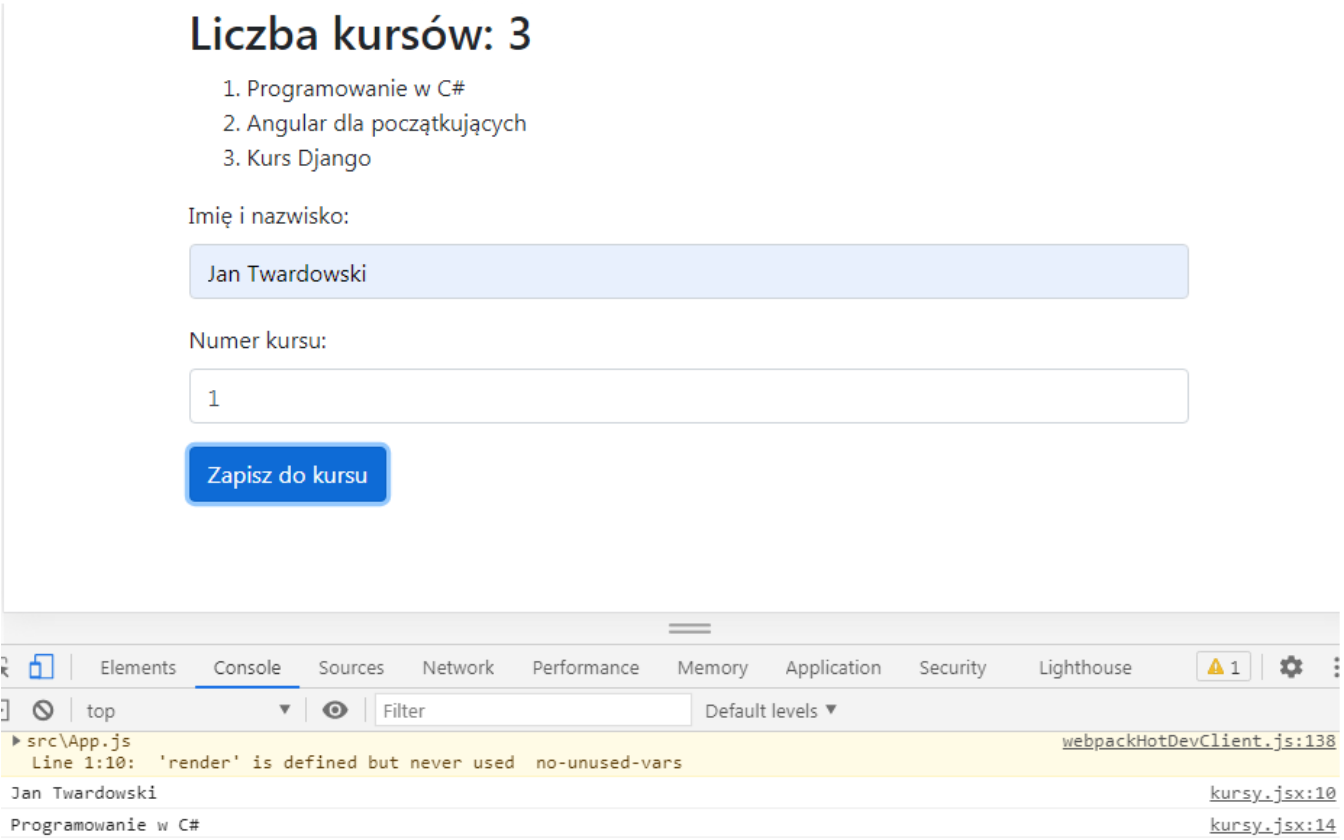Select the Application tab
Screen dimensions: 1344x840
point(833,668)
